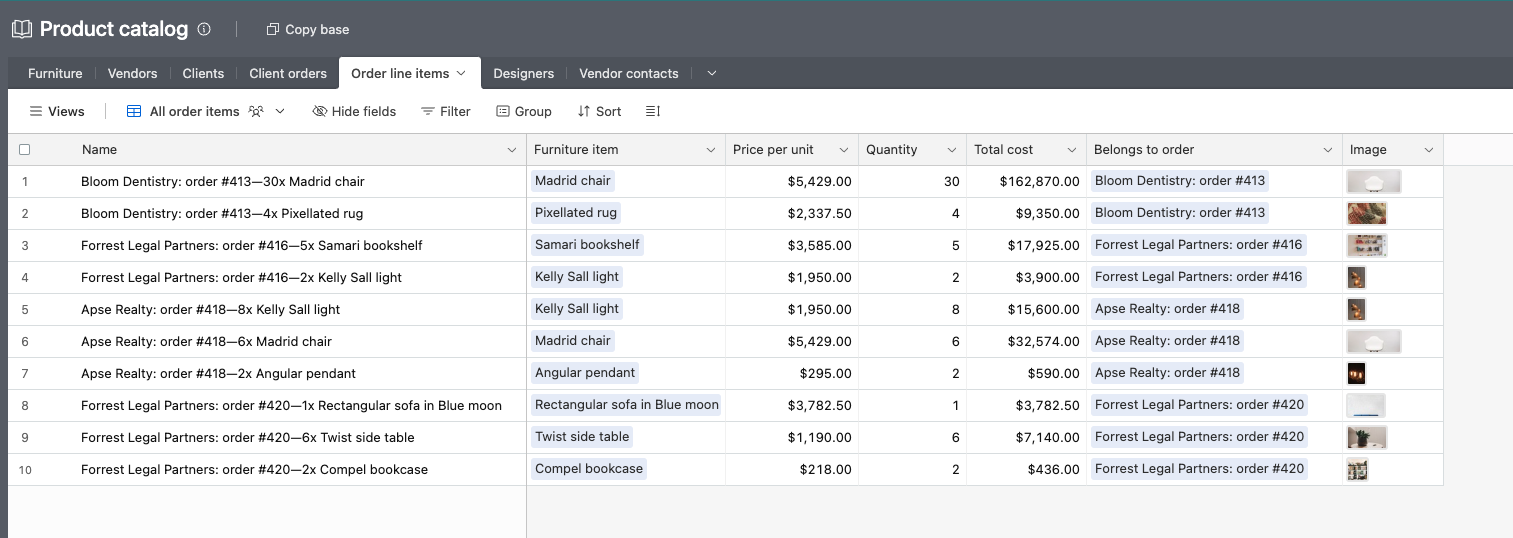
Task: Switch to the Vendors tab
Action: tap(133, 73)
